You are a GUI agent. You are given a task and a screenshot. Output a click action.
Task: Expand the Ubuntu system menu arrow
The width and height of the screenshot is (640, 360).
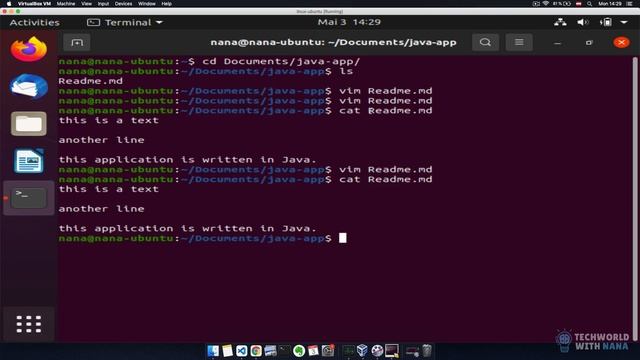[x=624, y=22]
